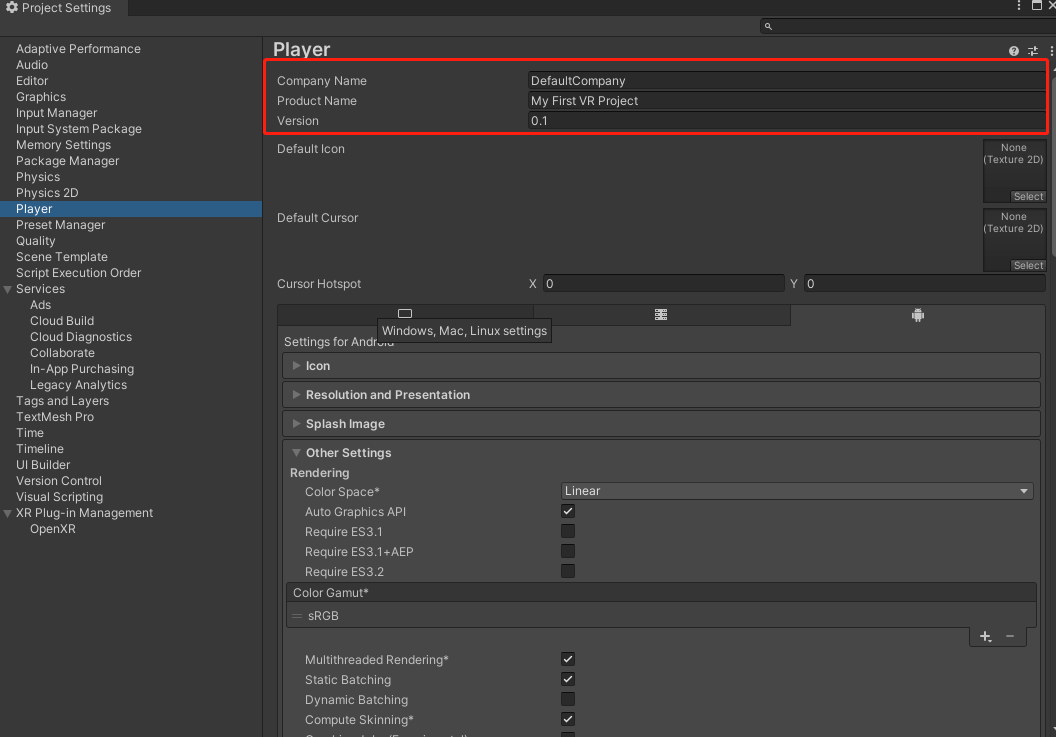Open the Quality settings category
Image resolution: width=1056 pixels, height=737 pixels.
[x=36, y=241]
